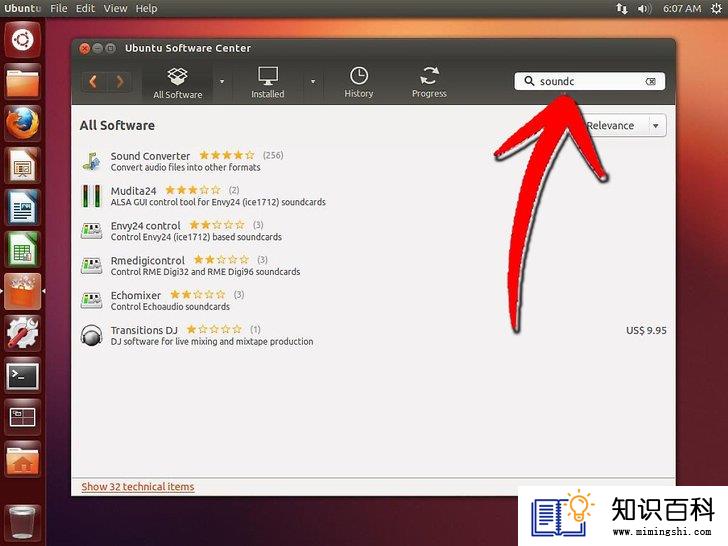The height and width of the screenshot is (546, 728).
Task: Open the All Software view
Action: point(177,83)
